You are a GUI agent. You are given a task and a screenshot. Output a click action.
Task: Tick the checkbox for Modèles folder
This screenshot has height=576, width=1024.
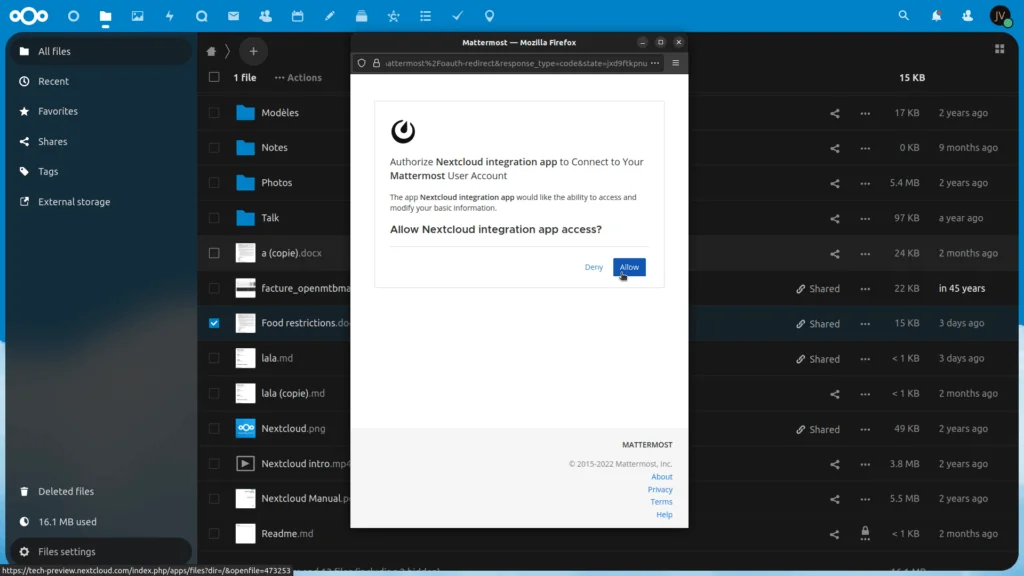click(x=214, y=112)
